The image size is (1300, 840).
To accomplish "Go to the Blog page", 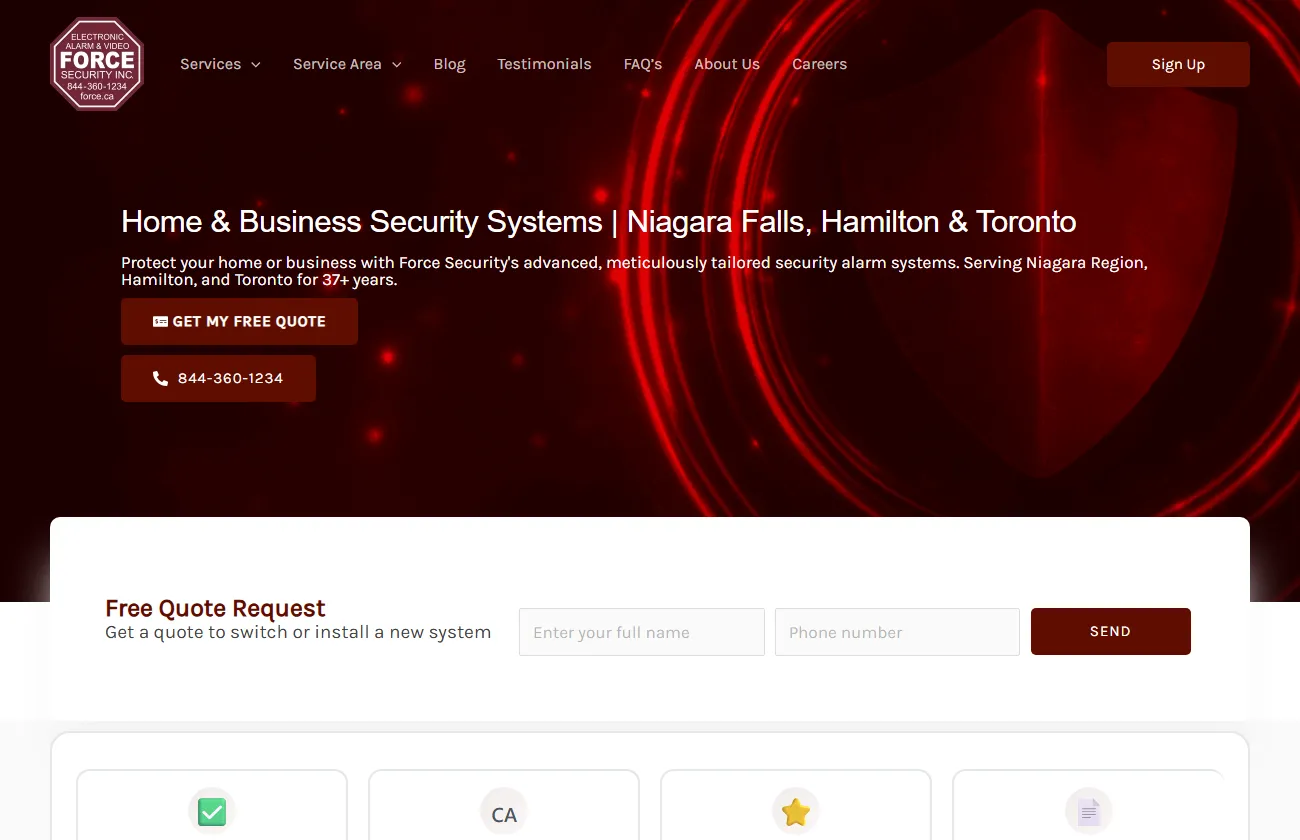I will pyautogui.click(x=449, y=64).
